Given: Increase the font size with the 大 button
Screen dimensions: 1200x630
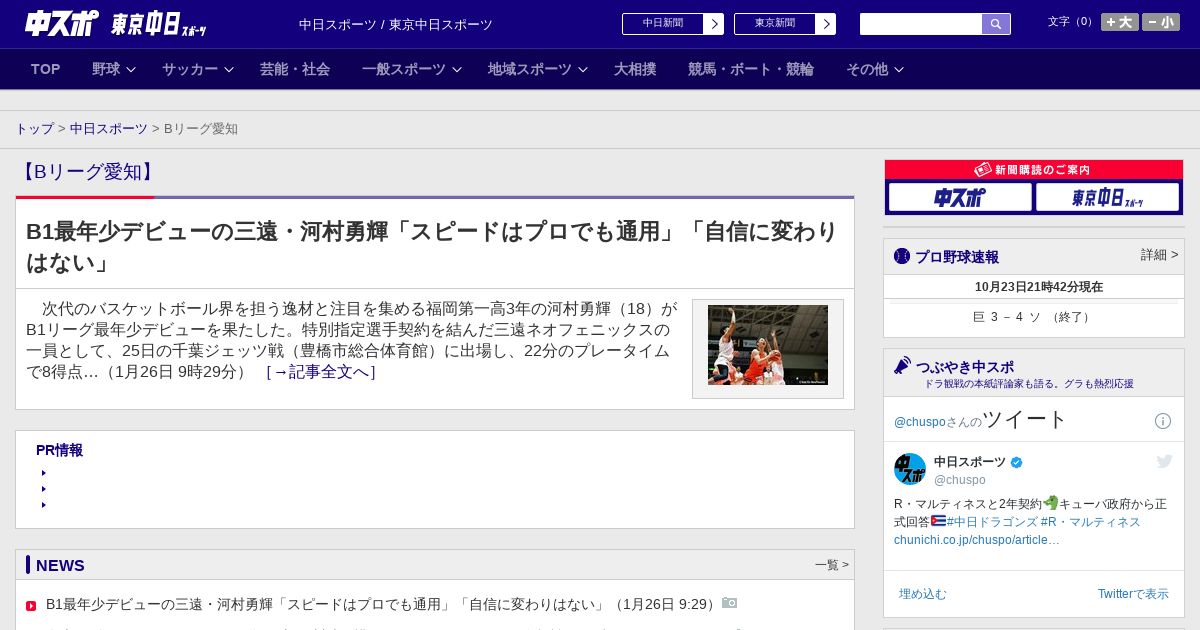Looking at the screenshot, I should pos(1119,22).
